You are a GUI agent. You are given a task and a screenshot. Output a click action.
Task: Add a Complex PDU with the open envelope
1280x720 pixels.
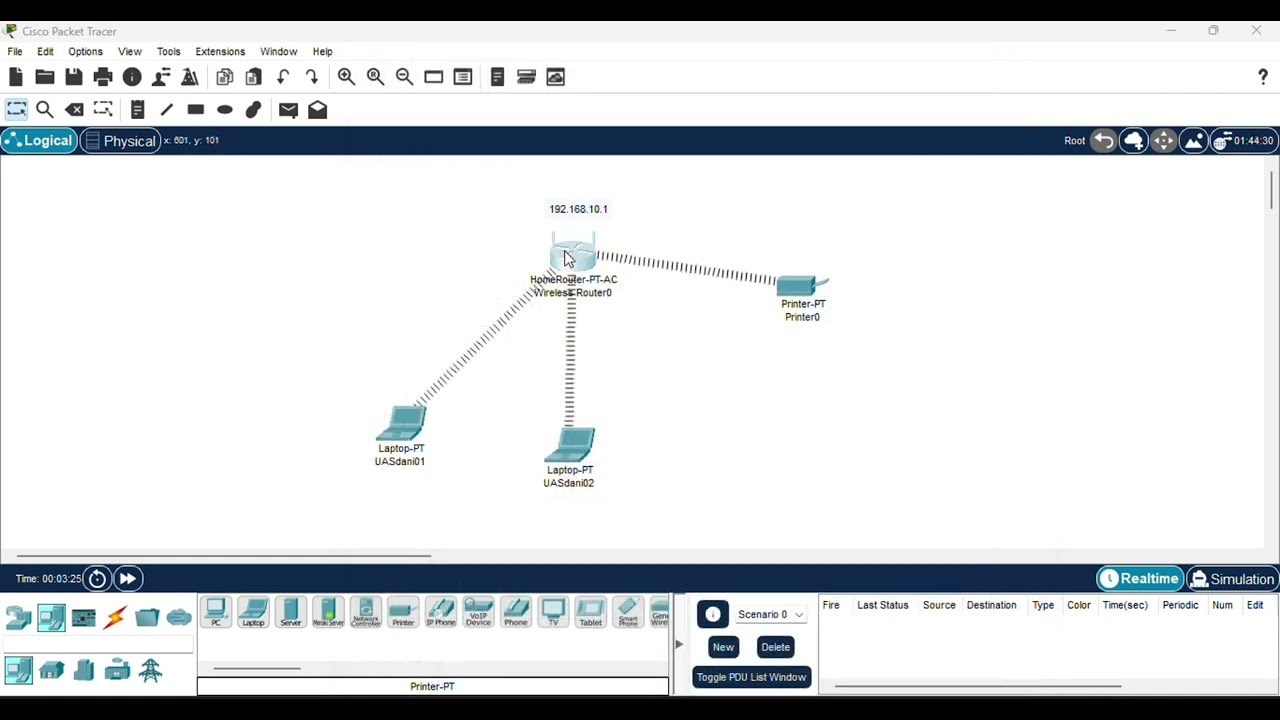(x=317, y=110)
